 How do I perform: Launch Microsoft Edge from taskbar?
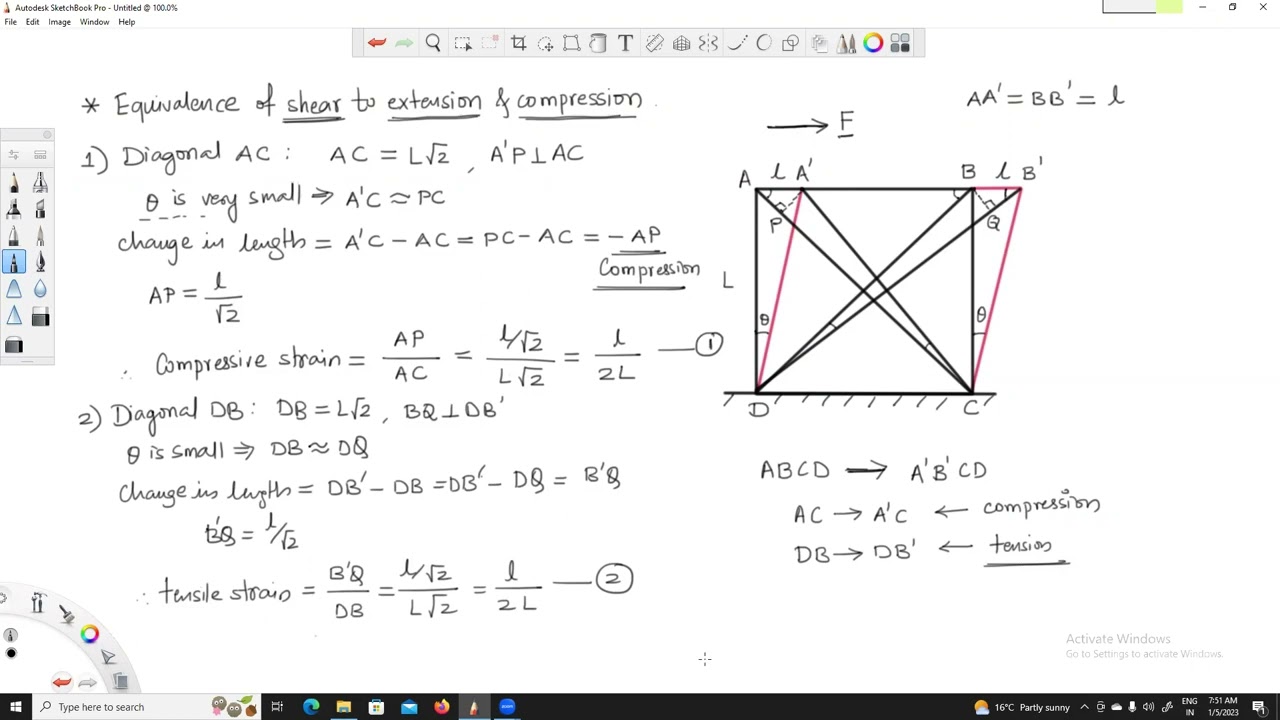click(311, 707)
